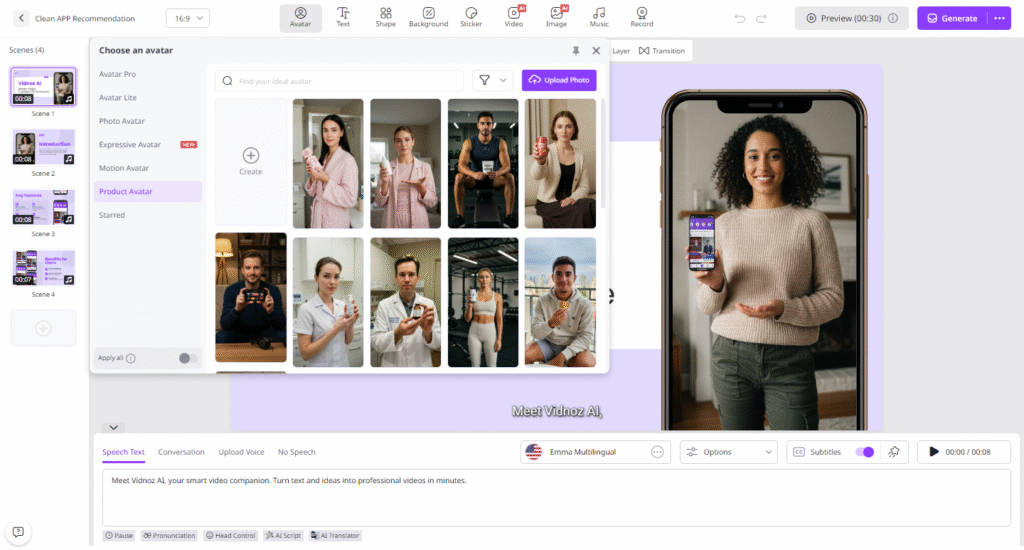The width and height of the screenshot is (1024, 550).
Task: Pin the avatar chooser panel
Action: [575, 50]
